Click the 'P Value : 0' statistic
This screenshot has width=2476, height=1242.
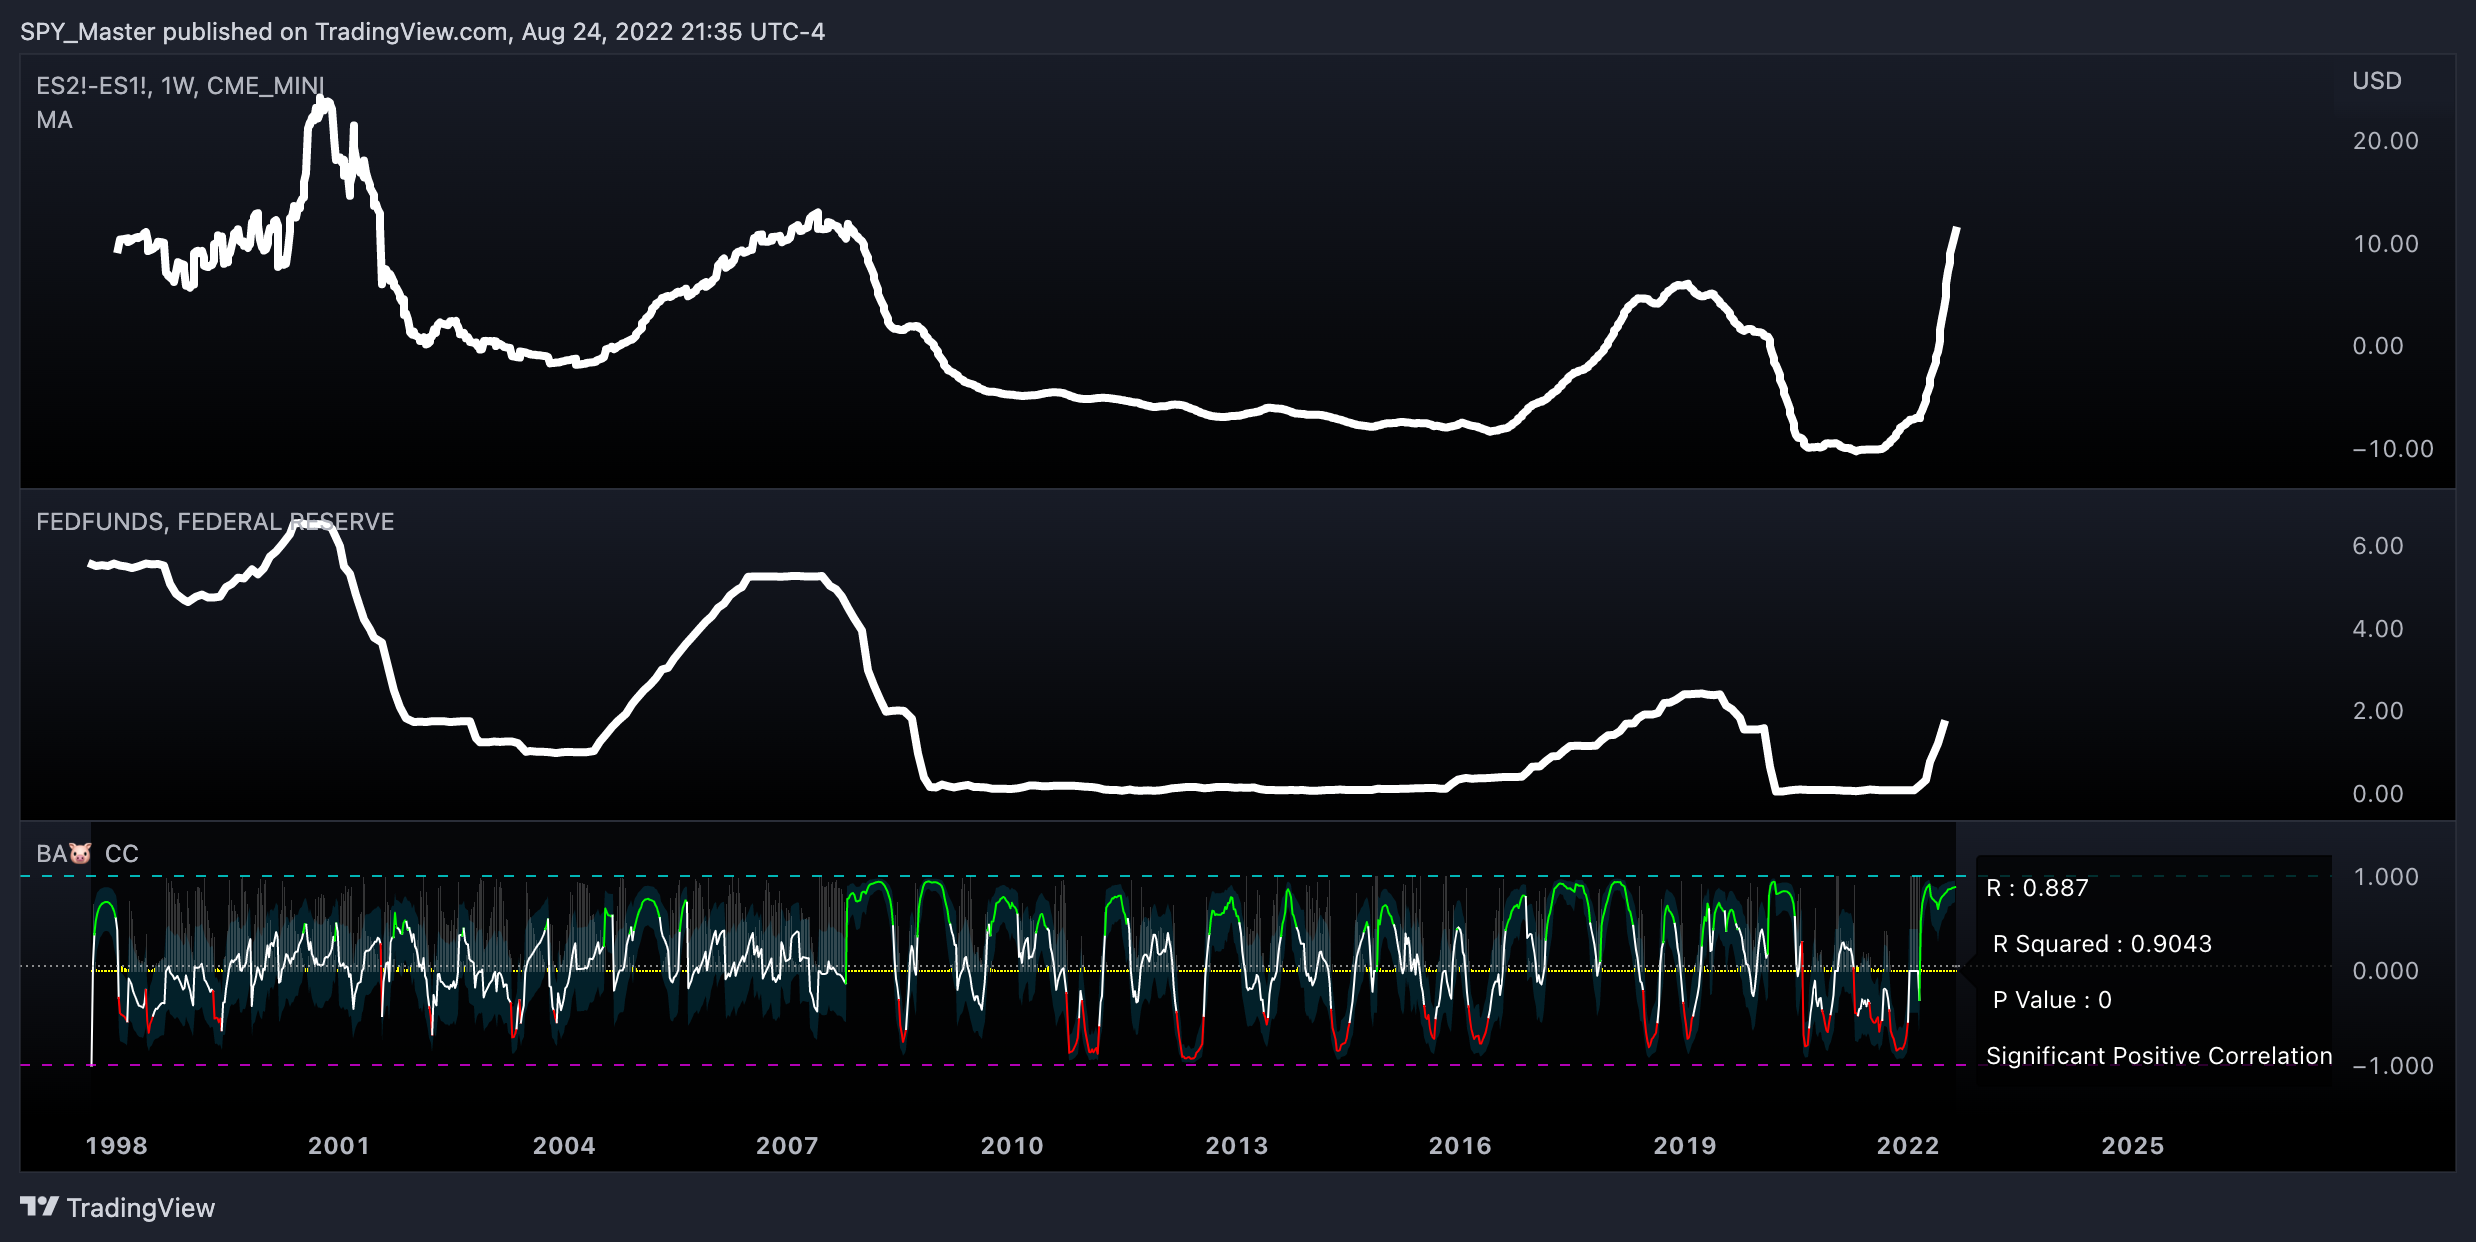click(2052, 1000)
